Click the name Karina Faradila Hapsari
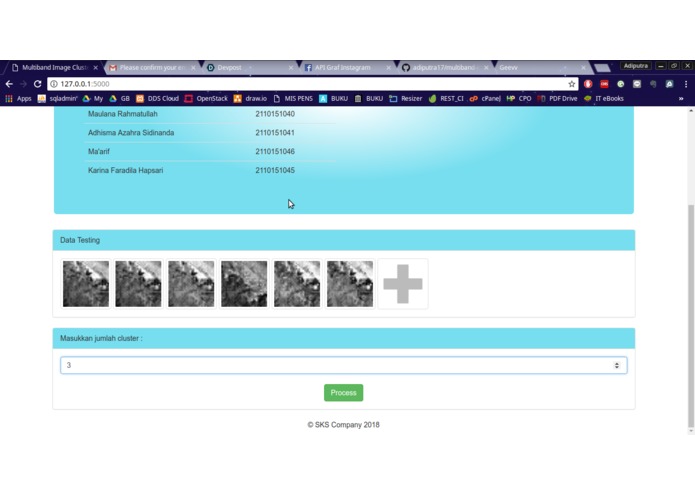This screenshot has width=695, height=494. click(125, 170)
